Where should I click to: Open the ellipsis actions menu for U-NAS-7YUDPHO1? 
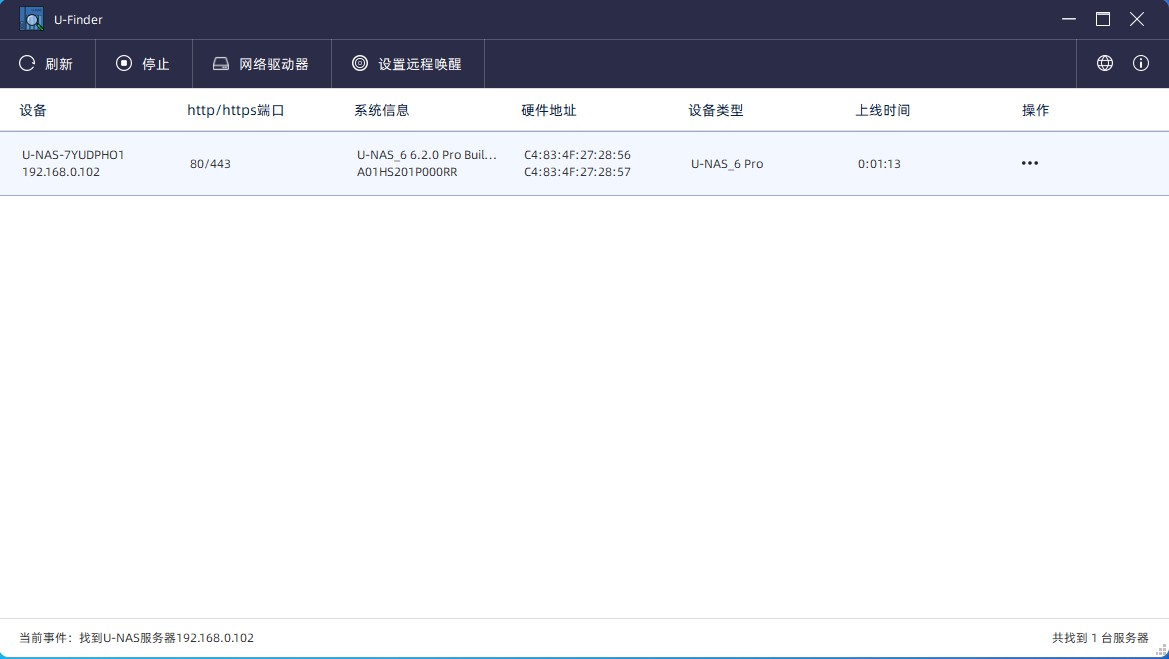1030,163
